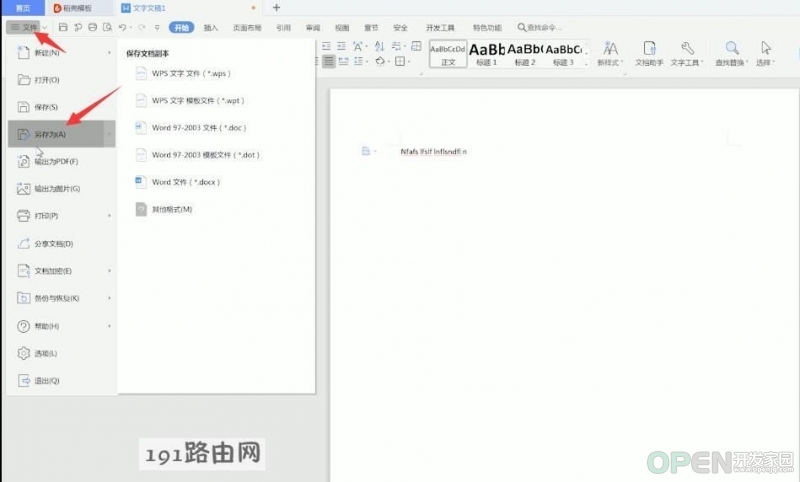800x482 pixels.
Task: Open the 视图 ribbon tab
Action: click(x=342, y=28)
